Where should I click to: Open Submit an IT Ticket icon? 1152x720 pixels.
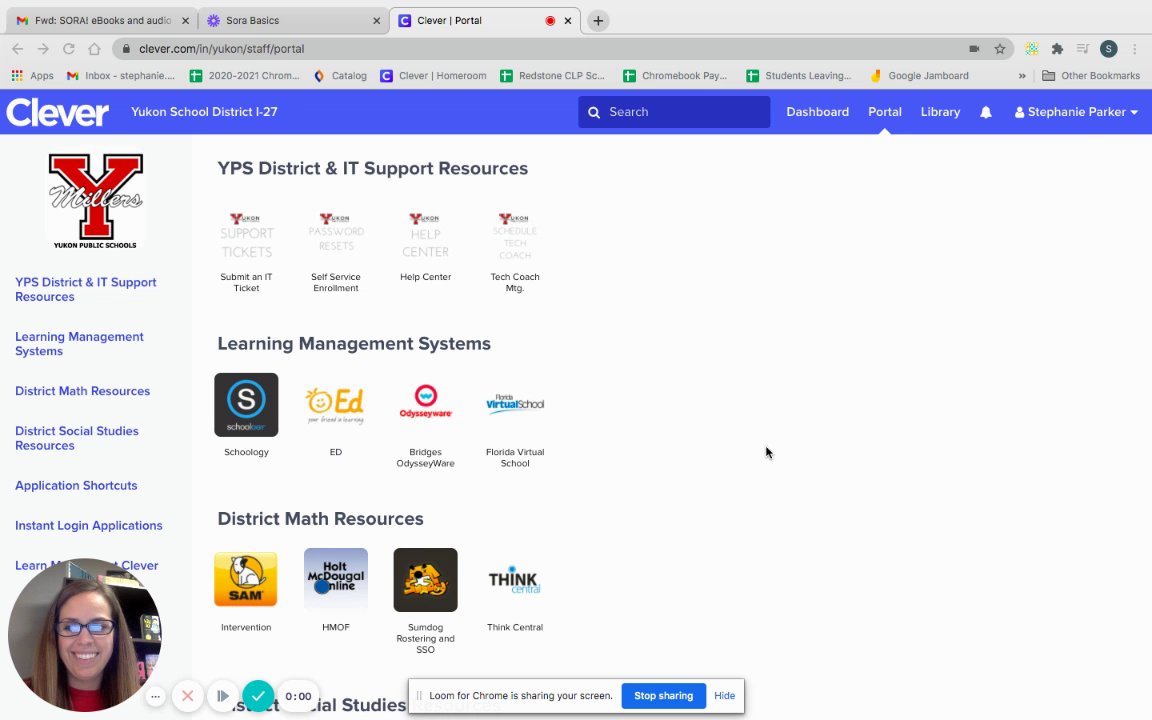pos(246,235)
